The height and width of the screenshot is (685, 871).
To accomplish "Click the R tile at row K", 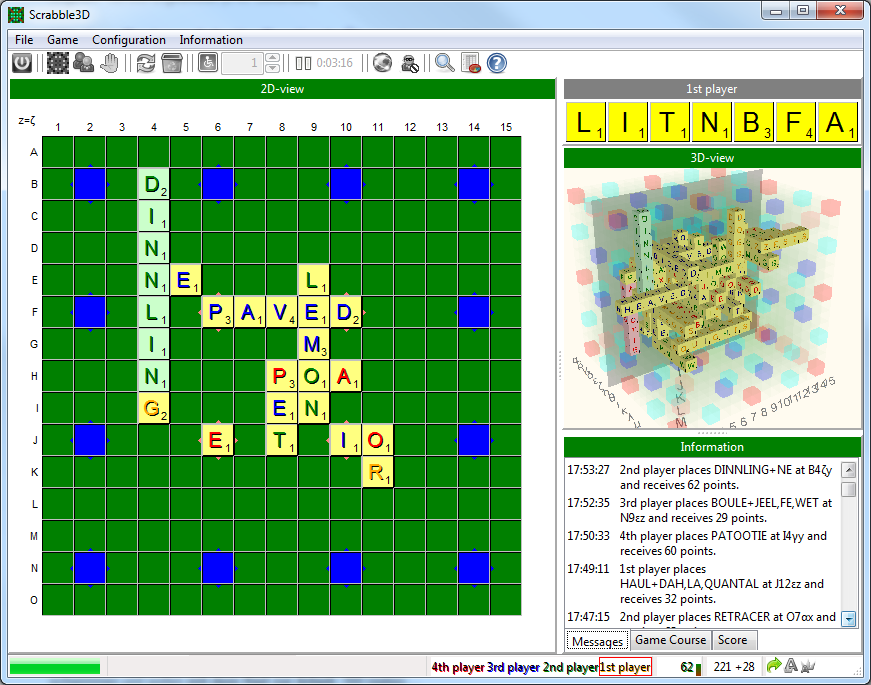I will click(x=378, y=472).
